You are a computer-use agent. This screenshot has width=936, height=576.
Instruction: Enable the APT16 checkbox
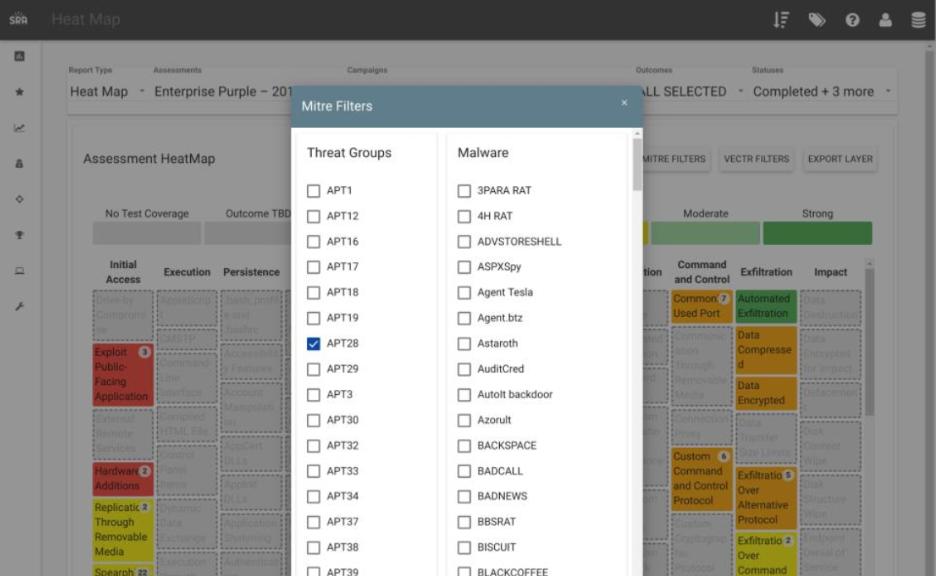click(313, 242)
